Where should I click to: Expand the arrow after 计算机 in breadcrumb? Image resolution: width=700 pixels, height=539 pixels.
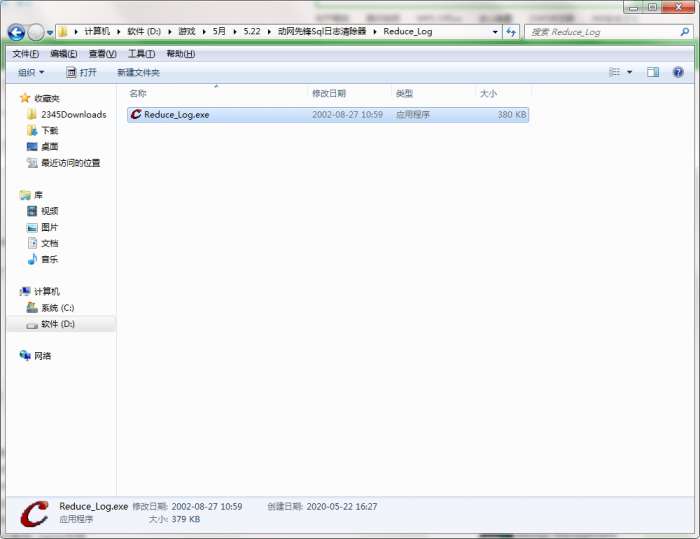[119, 32]
